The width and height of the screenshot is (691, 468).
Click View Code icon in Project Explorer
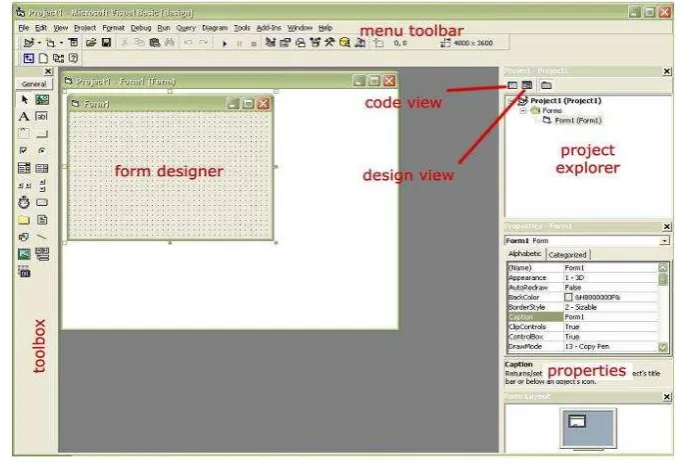coord(512,85)
